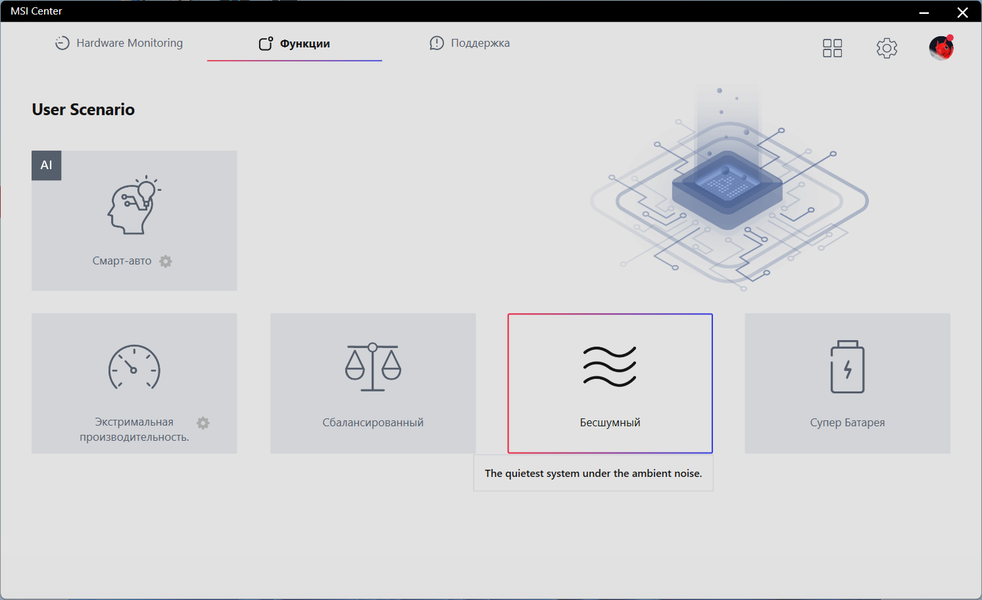Click the charging battery icon

coord(847,367)
